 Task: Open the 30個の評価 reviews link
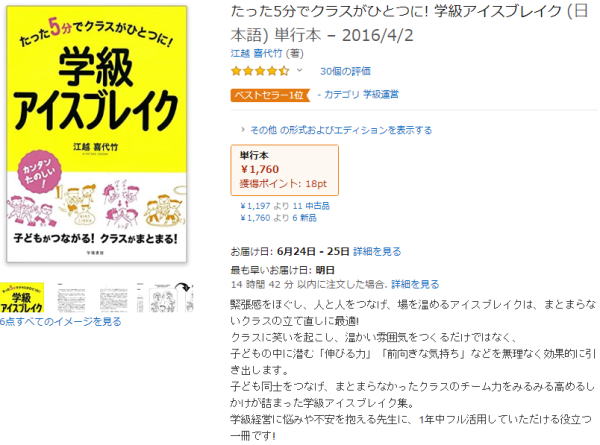[345, 71]
